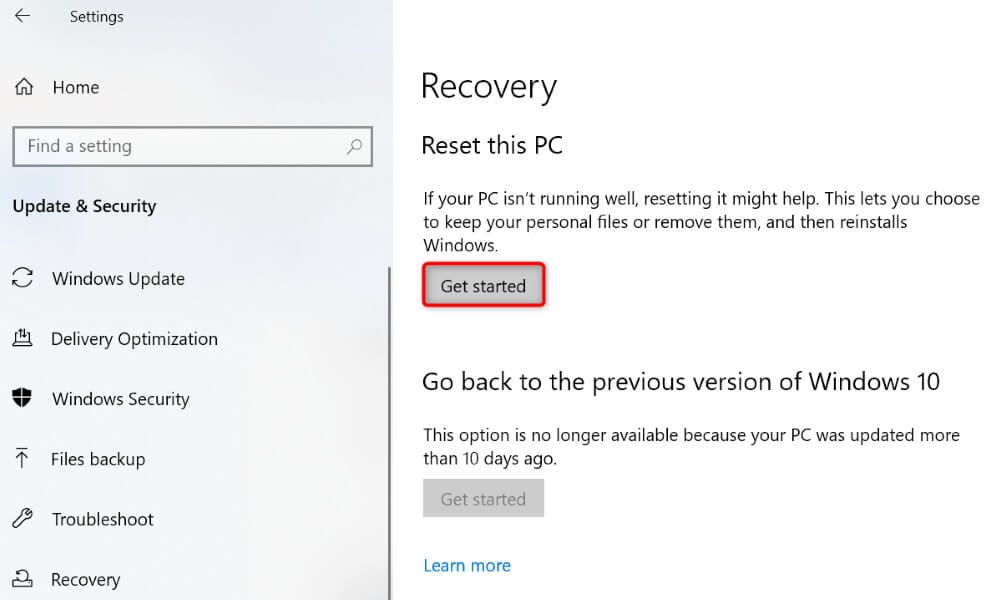
Task: Open Delivery Optimization settings
Action: tap(133, 338)
